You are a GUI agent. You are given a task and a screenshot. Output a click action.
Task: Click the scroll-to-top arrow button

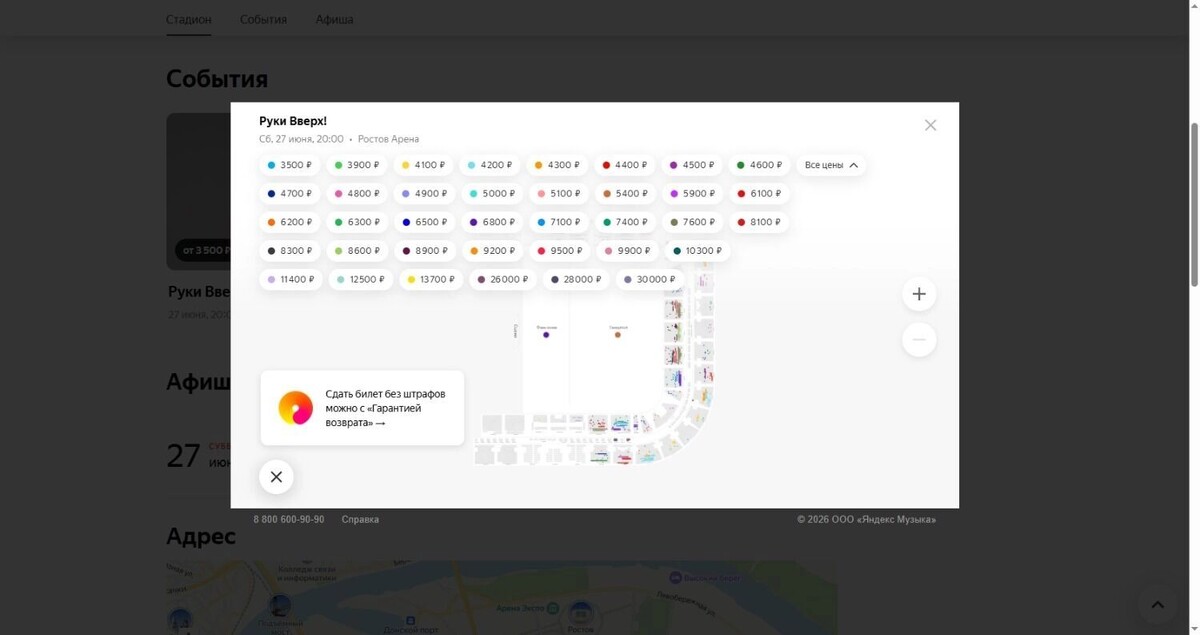coord(1157,604)
